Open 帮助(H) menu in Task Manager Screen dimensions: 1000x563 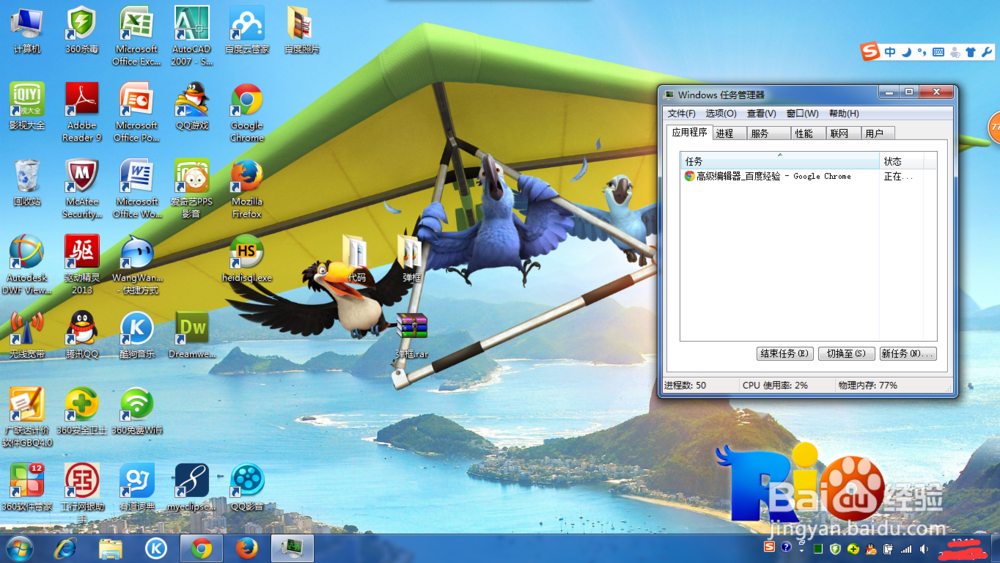tap(844, 113)
